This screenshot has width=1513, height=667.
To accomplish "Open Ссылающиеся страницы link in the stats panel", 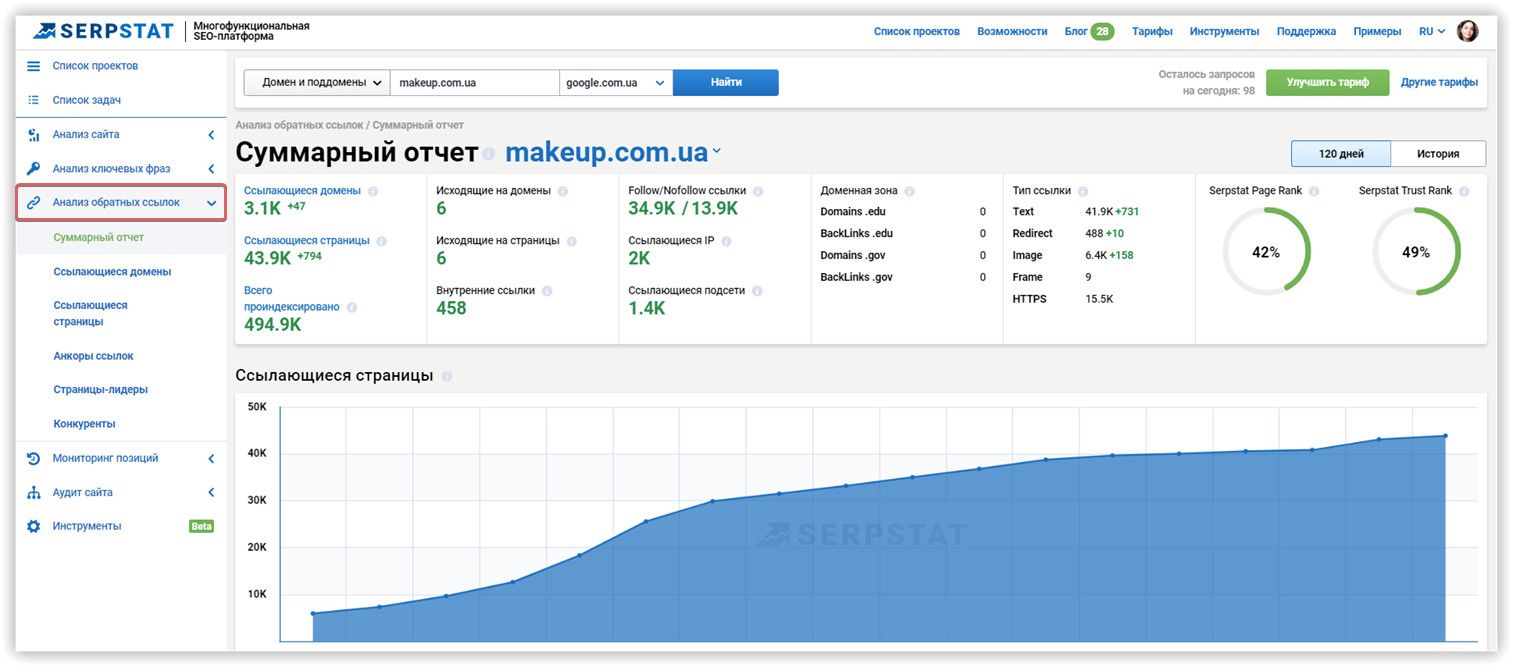I will 307,241.
